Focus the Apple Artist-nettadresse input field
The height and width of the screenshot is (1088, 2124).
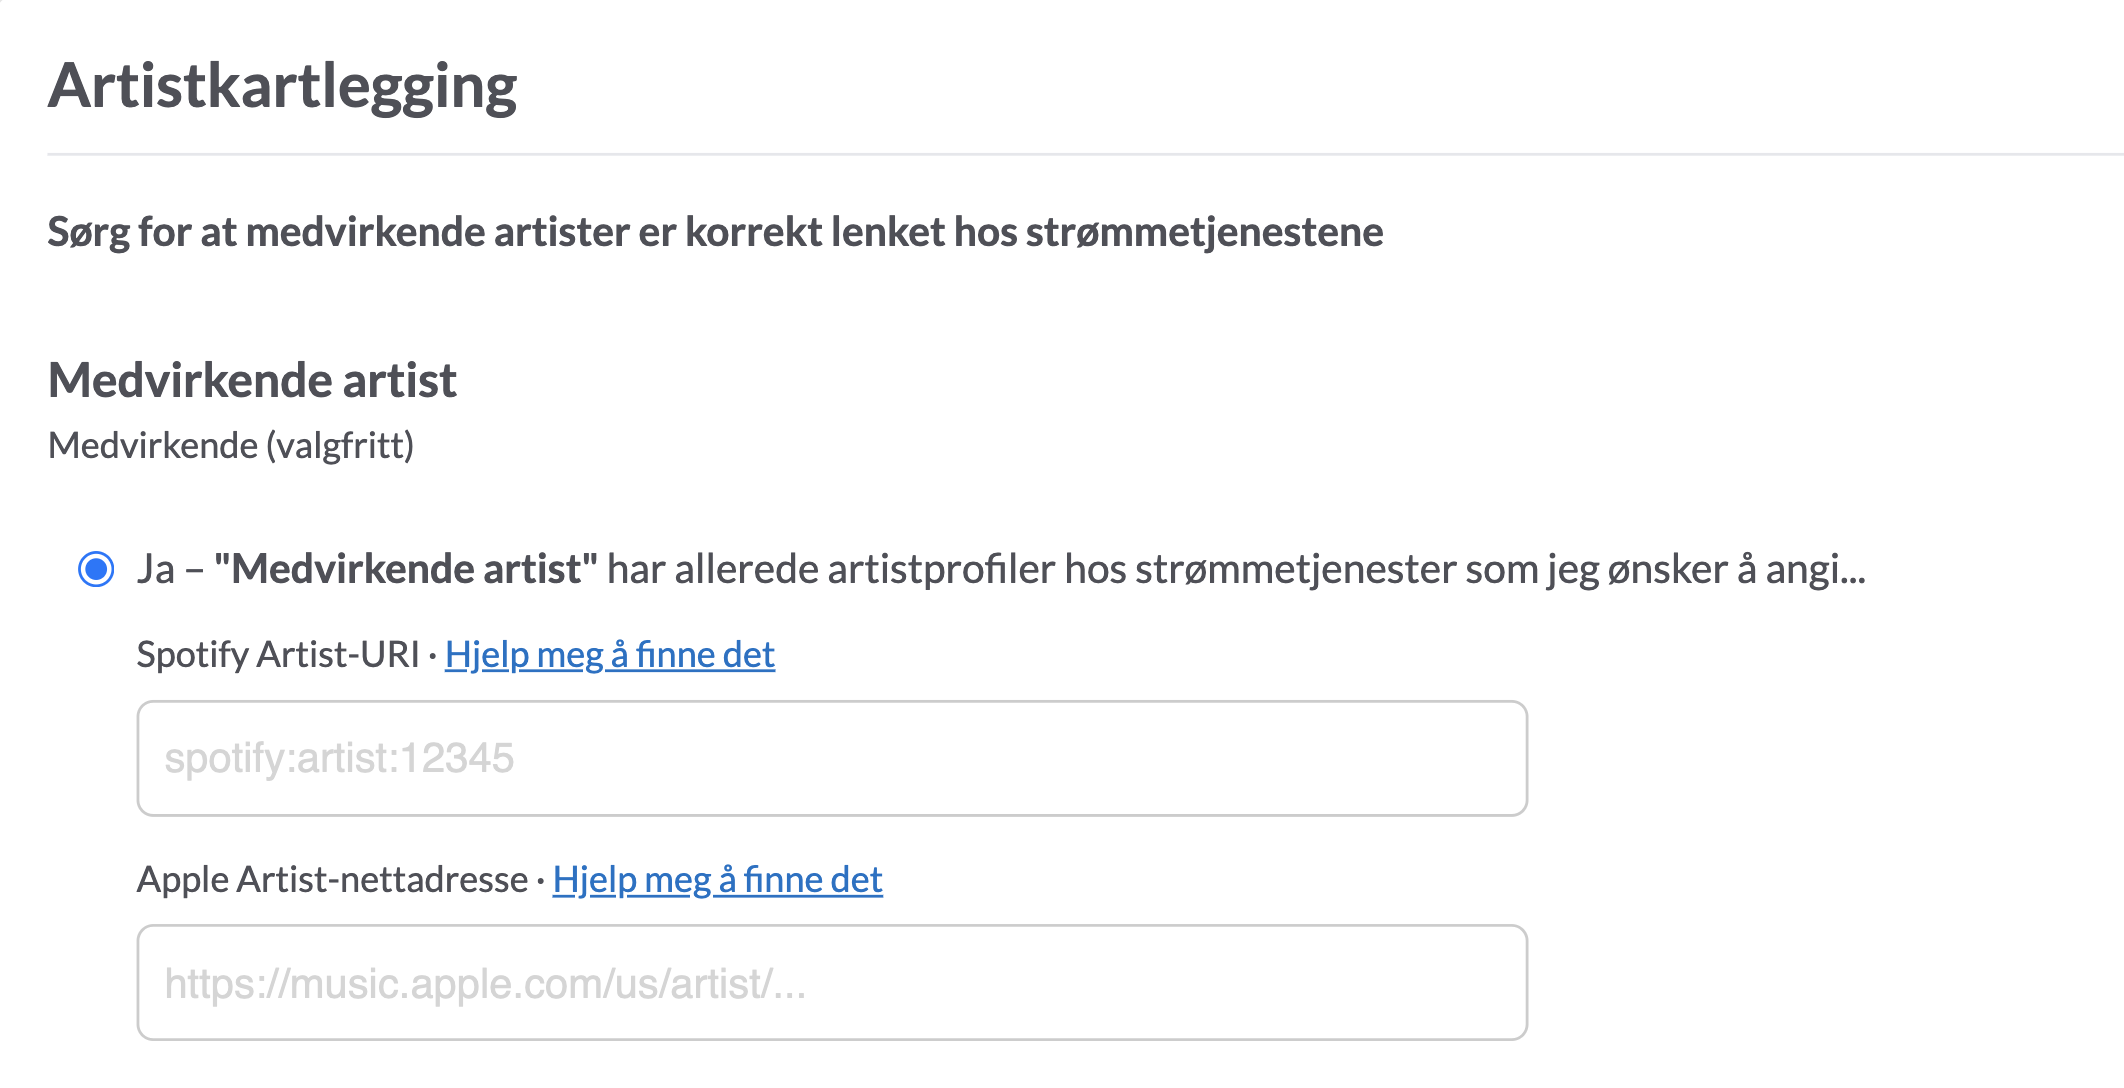click(832, 982)
